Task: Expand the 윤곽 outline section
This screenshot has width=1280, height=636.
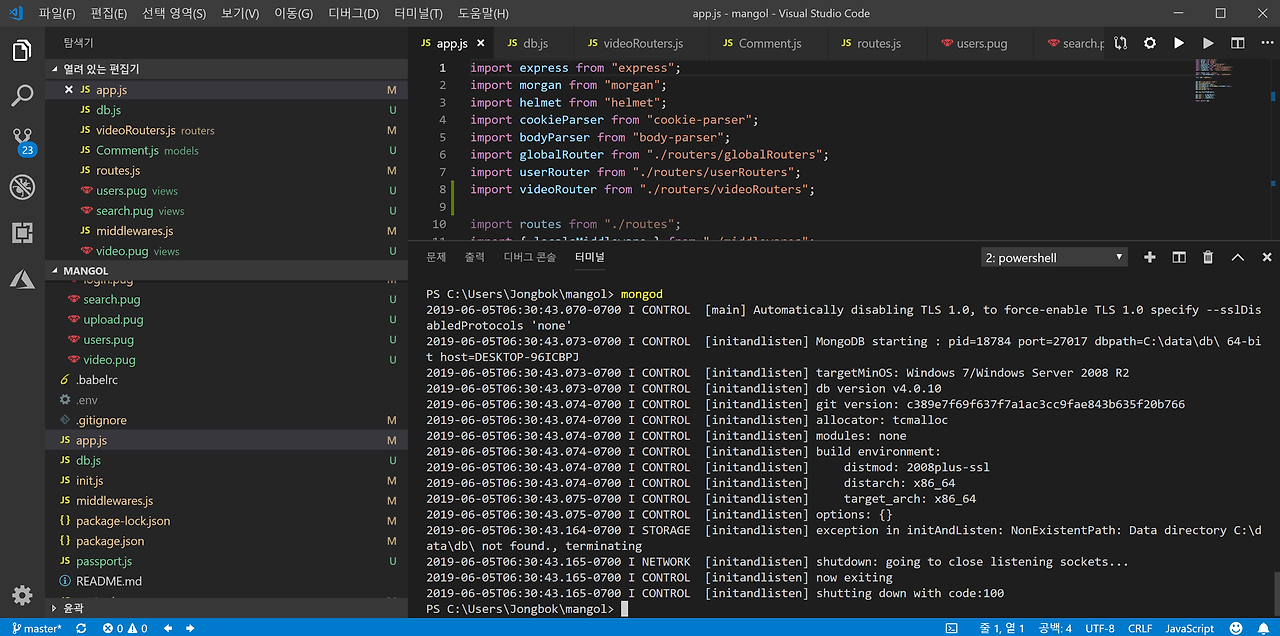Action: click(72, 607)
